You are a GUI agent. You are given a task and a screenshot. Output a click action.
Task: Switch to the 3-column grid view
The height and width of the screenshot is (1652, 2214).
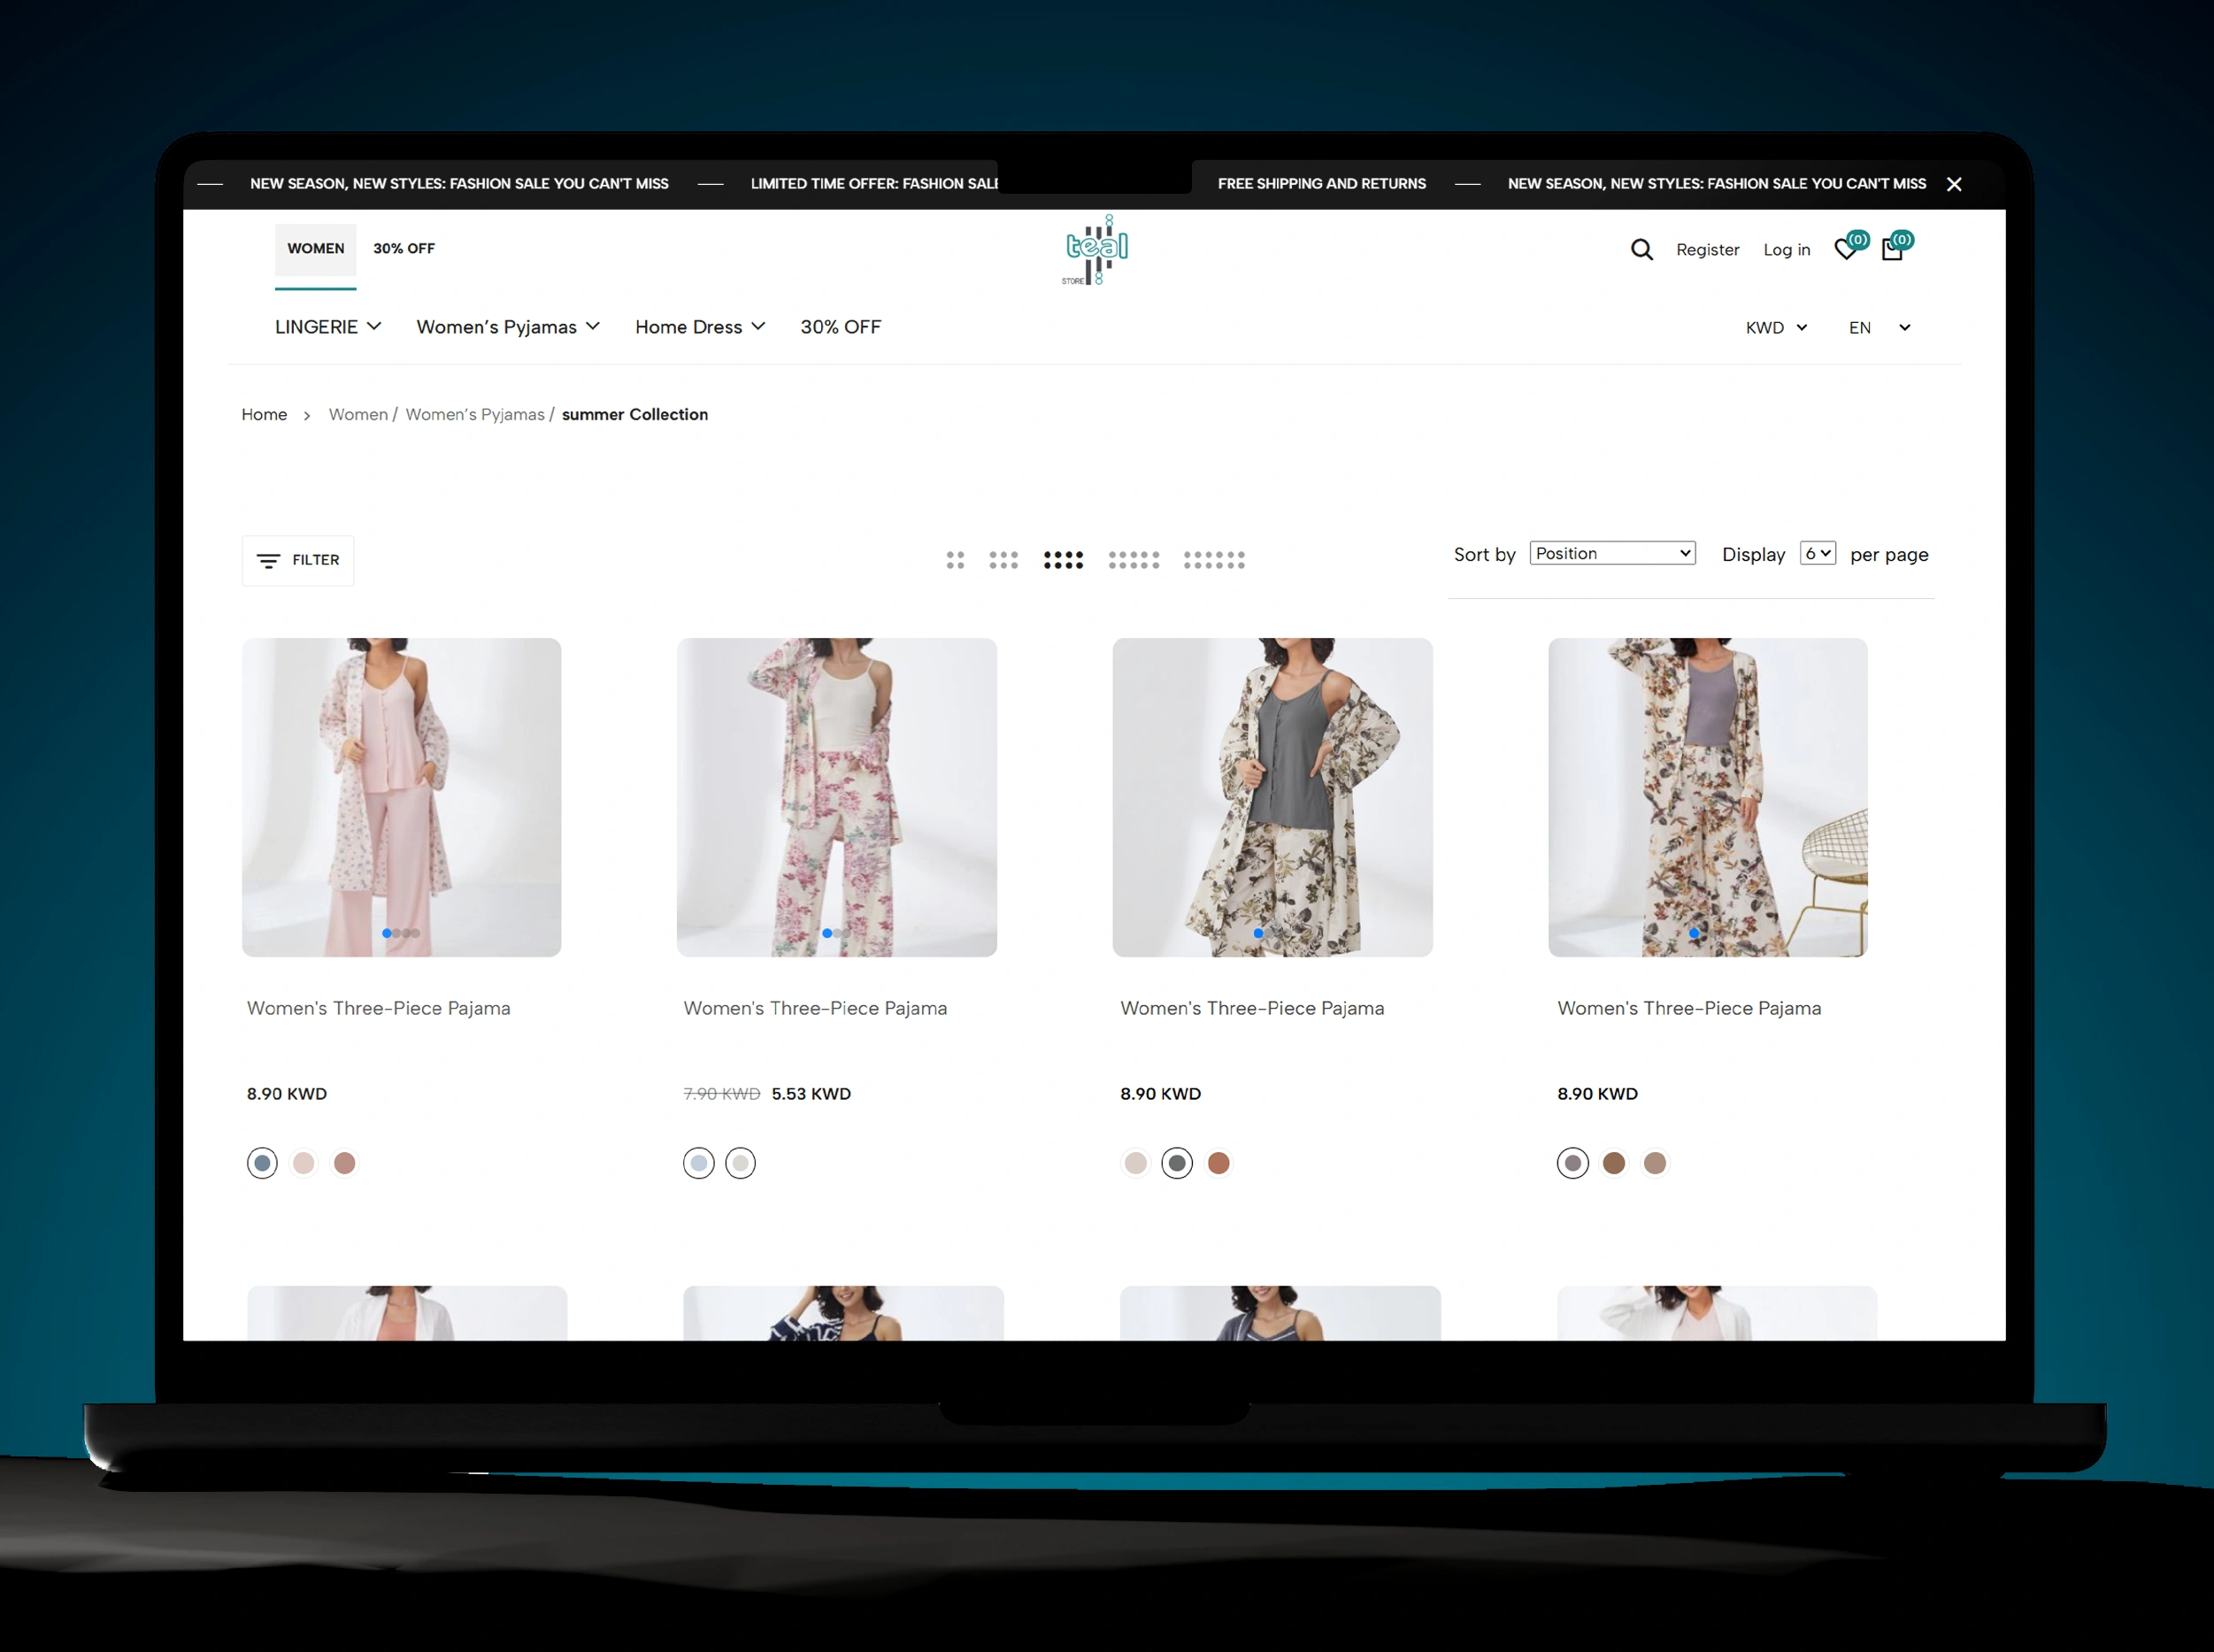(1004, 560)
